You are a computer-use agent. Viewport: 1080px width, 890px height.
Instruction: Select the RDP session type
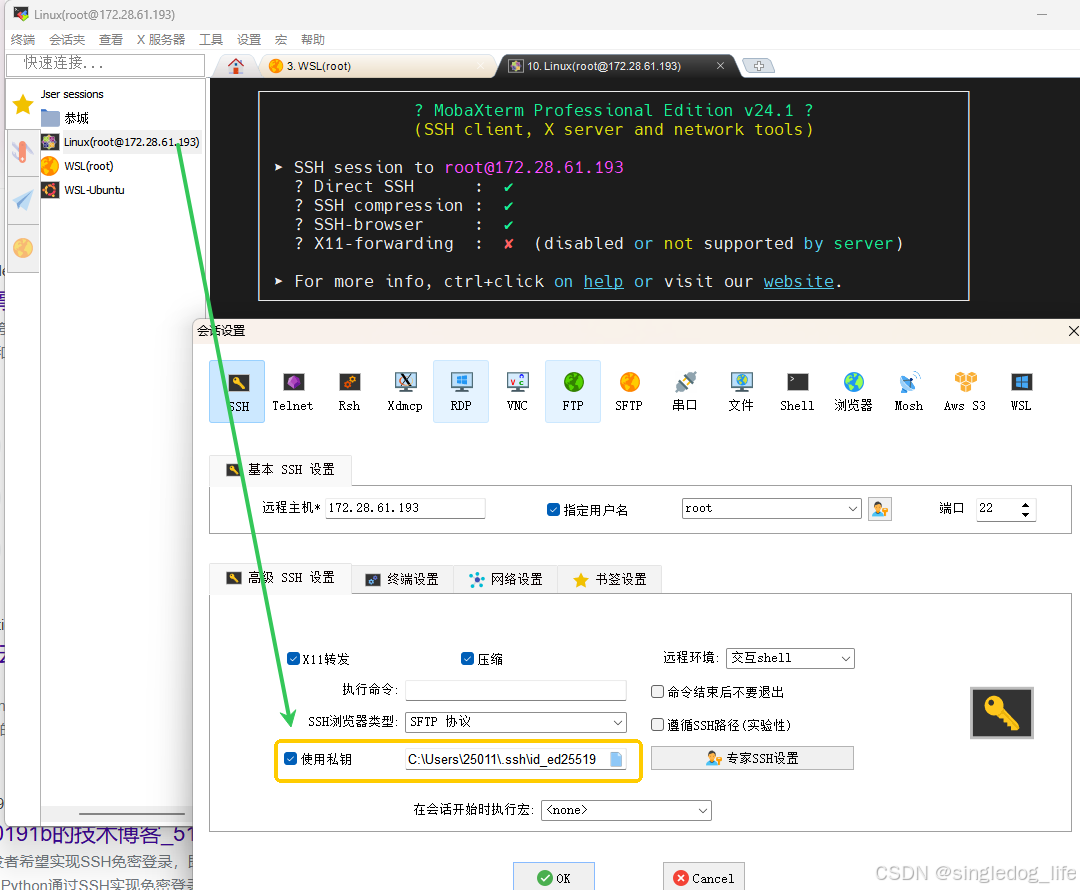pyautogui.click(x=461, y=391)
